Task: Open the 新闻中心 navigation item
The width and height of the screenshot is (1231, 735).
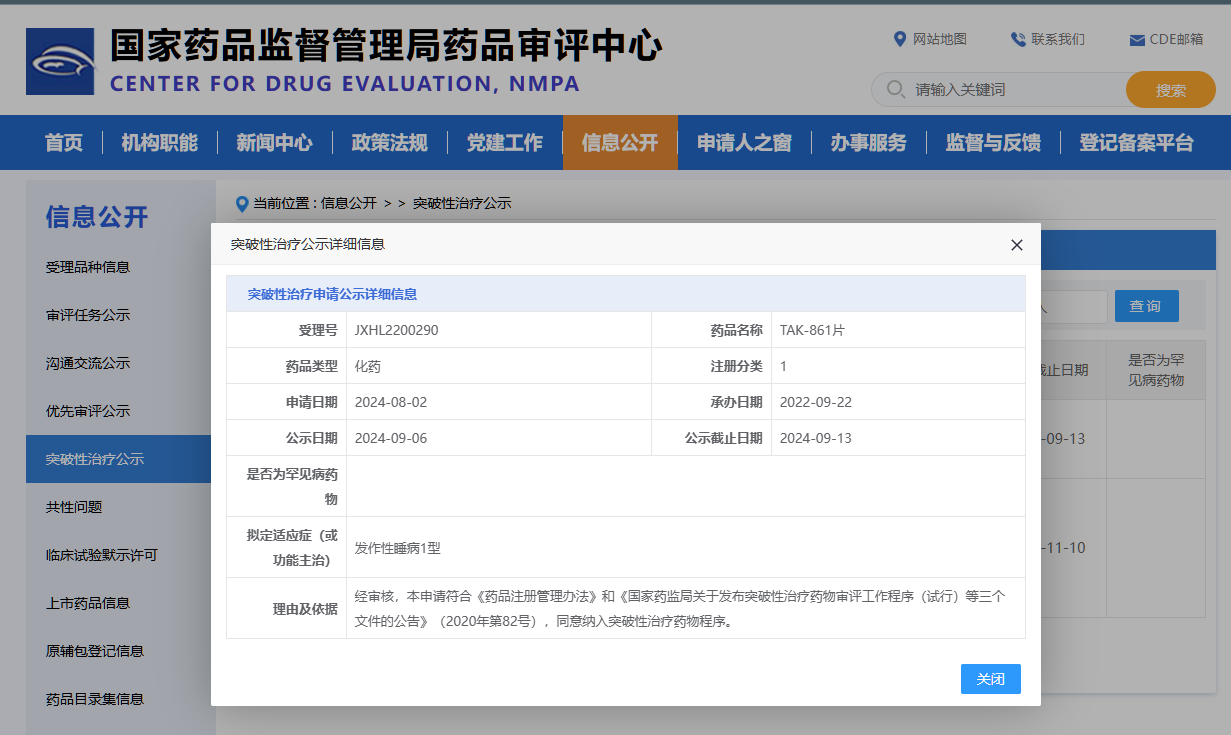Action: pyautogui.click(x=274, y=143)
